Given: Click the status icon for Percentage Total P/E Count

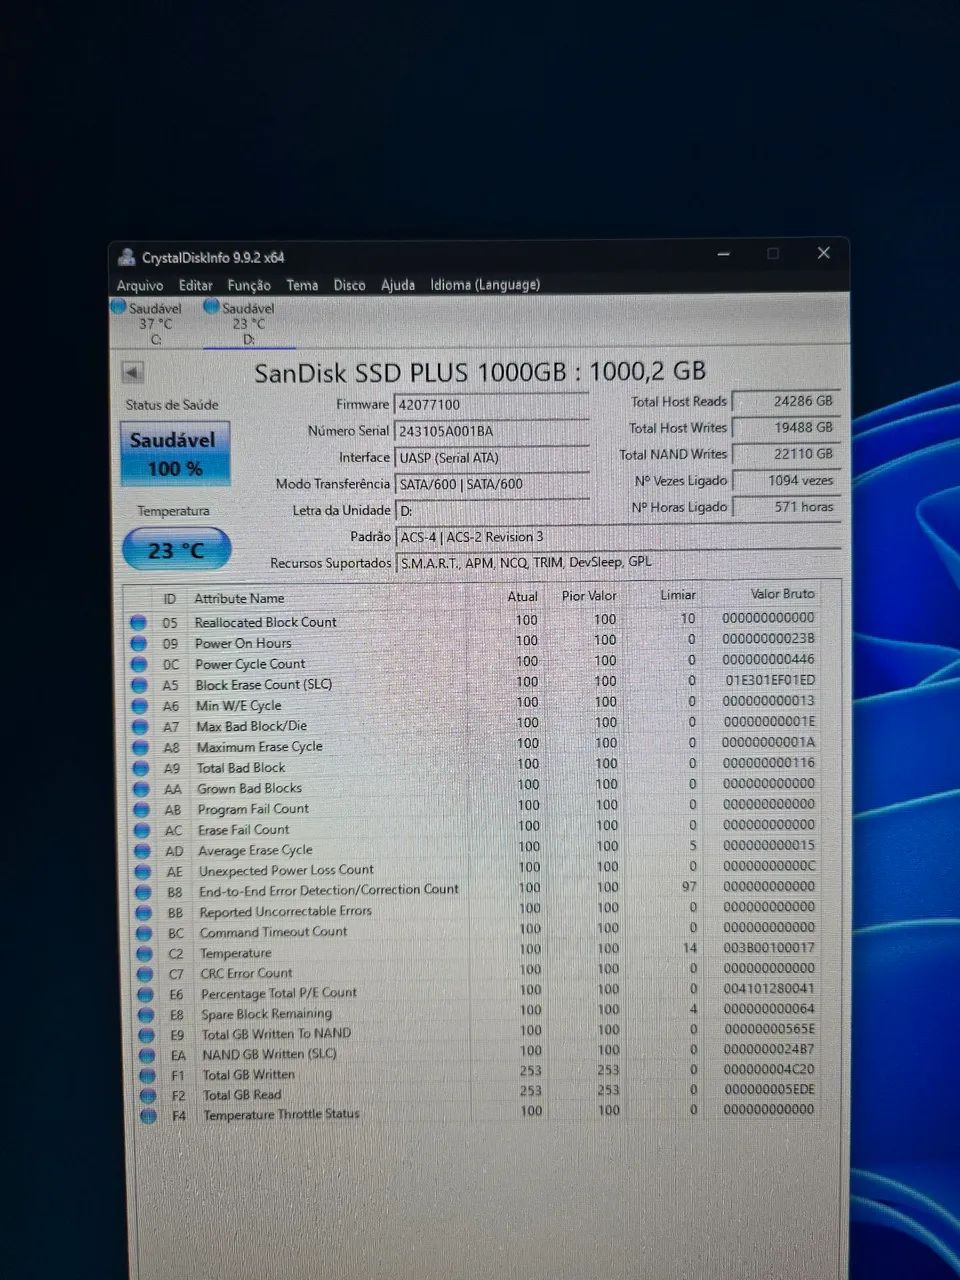Looking at the screenshot, I should [x=147, y=995].
